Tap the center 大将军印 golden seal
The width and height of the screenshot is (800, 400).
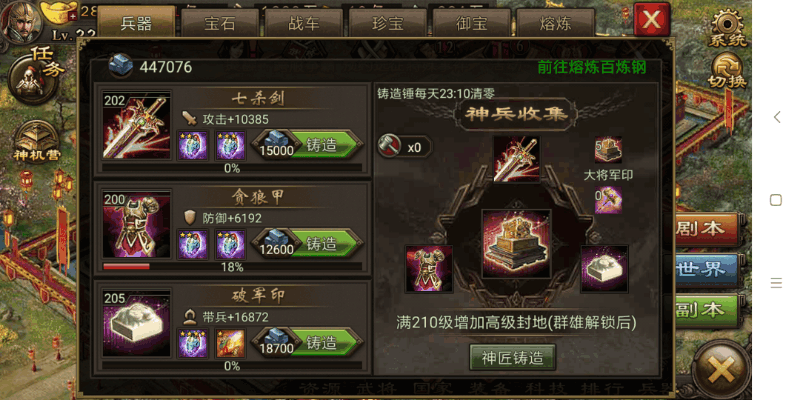[x=516, y=243]
